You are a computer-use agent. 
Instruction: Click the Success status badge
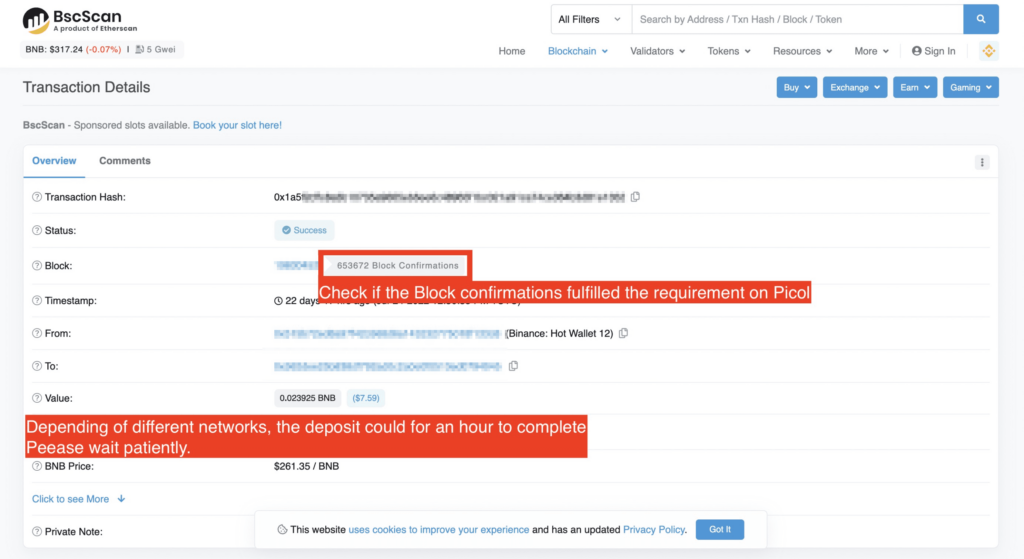(x=304, y=231)
